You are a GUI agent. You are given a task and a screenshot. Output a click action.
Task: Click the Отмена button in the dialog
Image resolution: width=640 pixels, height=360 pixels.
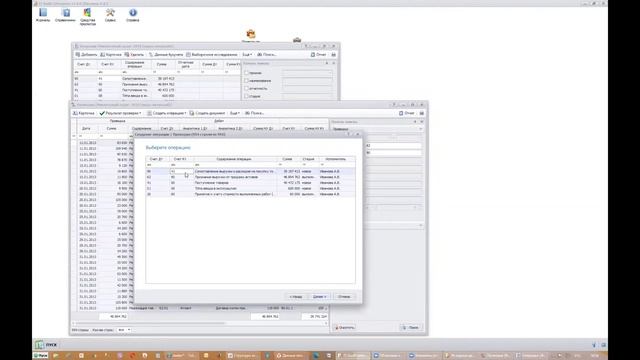click(344, 297)
